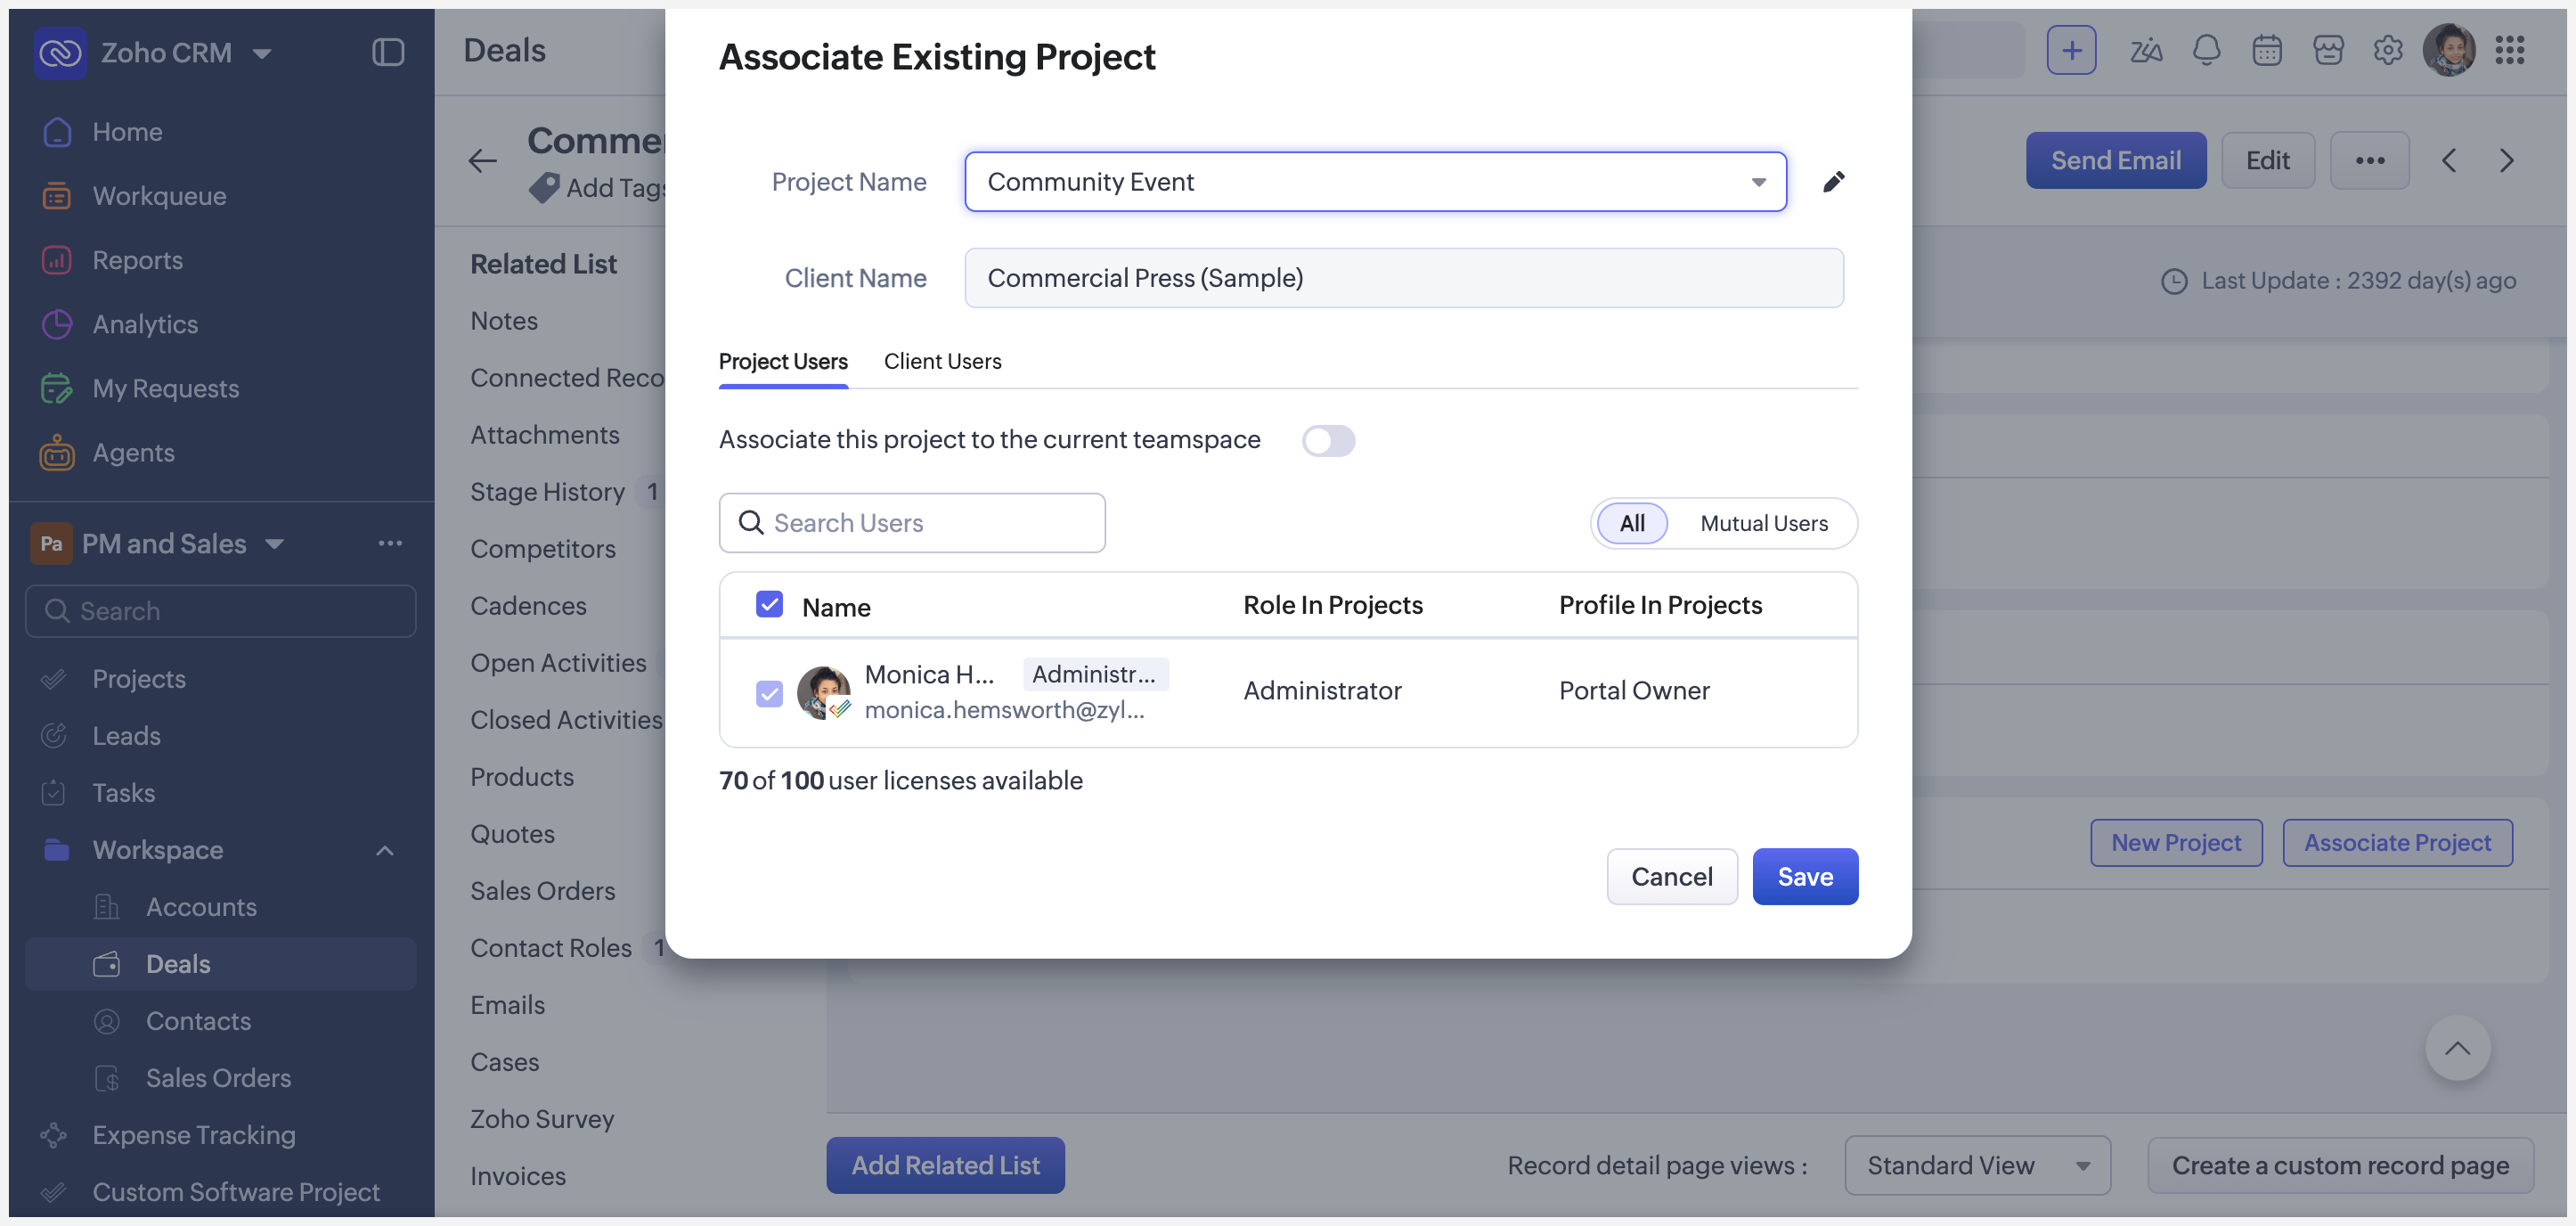Viewport: 2576px width, 1226px height.
Task: Go to next record chevron
Action: tap(2506, 160)
